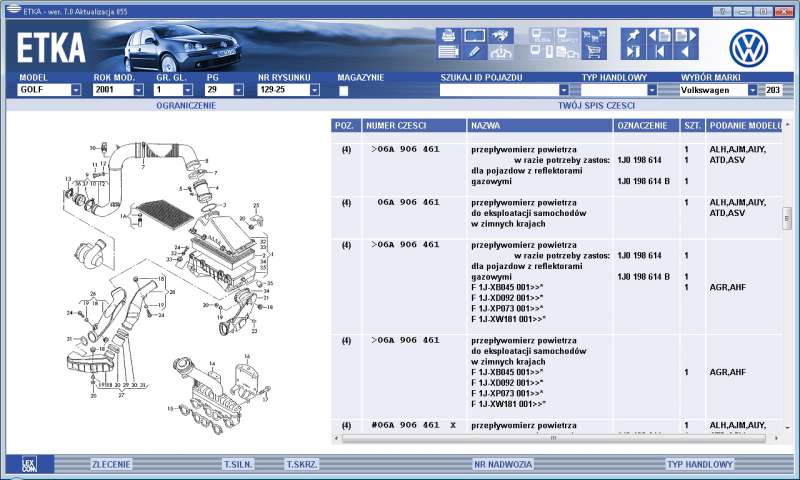Click the monitor with phone icon
The width and height of the screenshot is (800, 480).
click(541, 52)
